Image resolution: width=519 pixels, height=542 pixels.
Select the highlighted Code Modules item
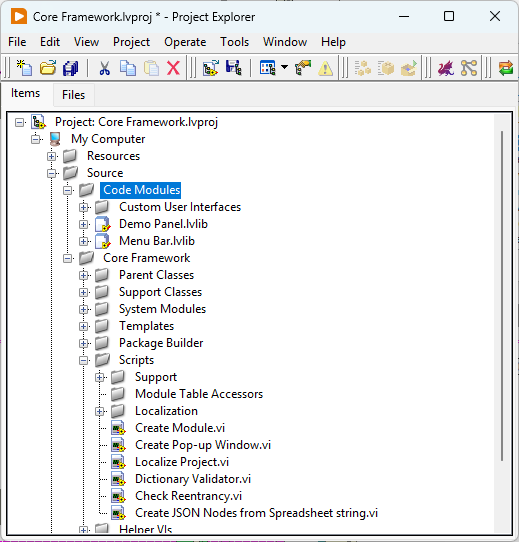click(141, 190)
